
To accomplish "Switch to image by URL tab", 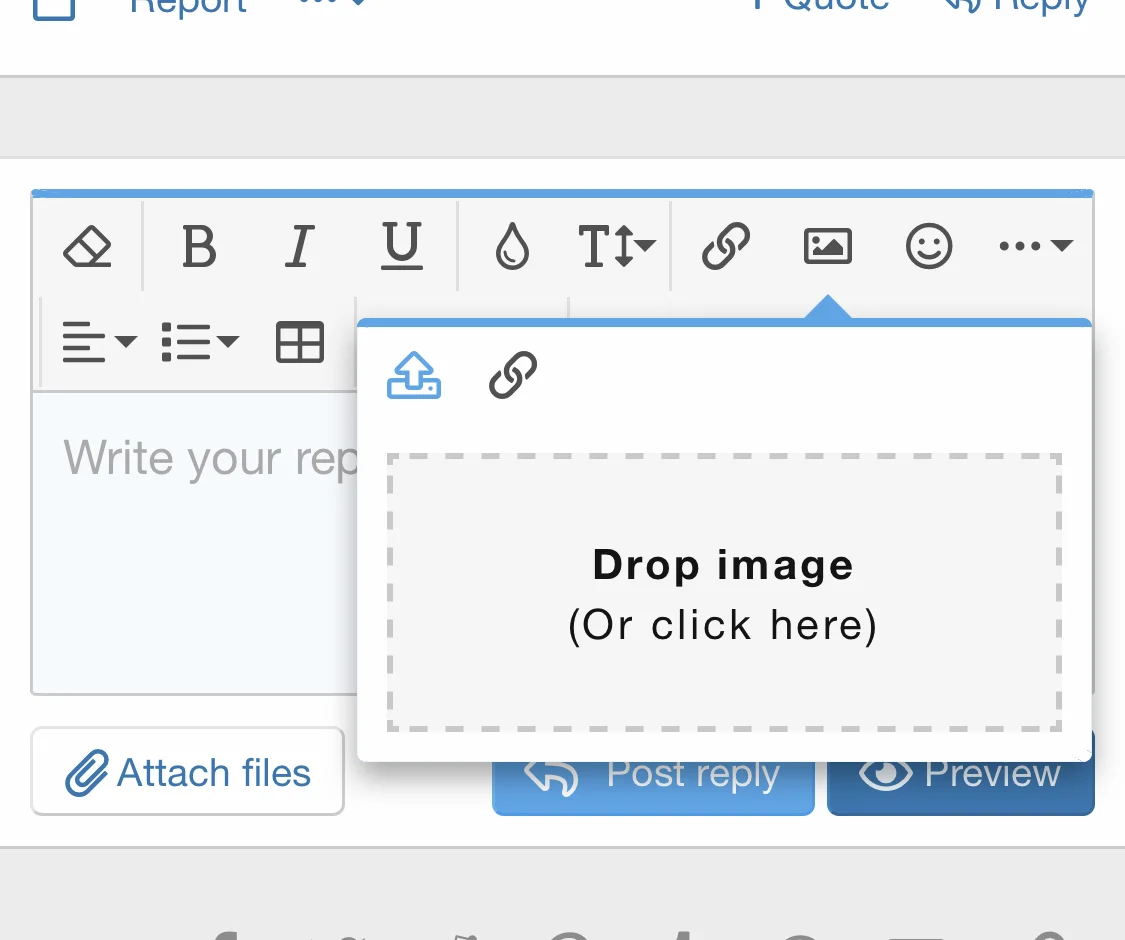I will pyautogui.click(x=512, y=375).
